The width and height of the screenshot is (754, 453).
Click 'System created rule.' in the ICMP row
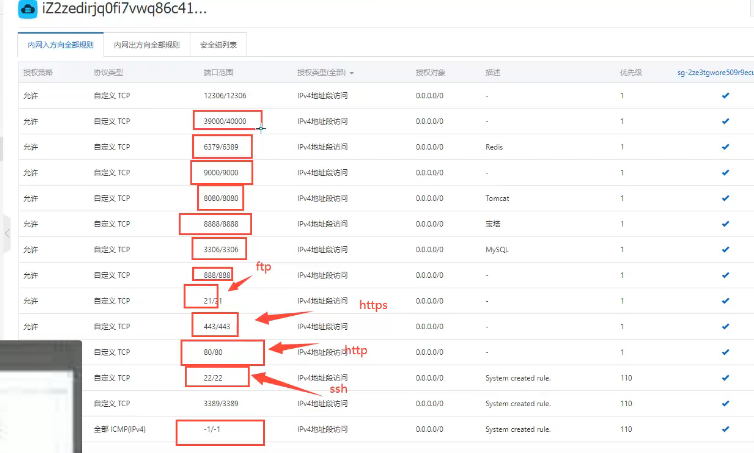pyautogui.click(x=518, y=429)
